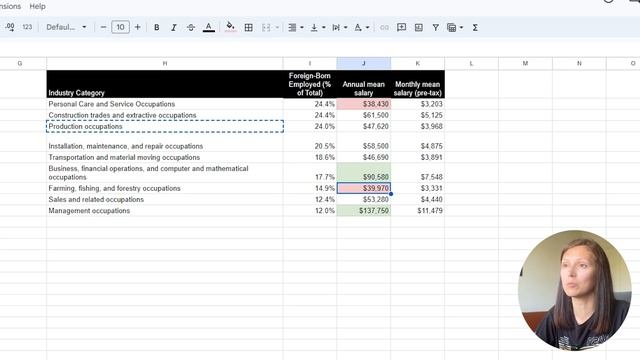Viewport: 640px width, 360px height.
Task: Increase font size with plus button
Action: [x=138, y=27]
